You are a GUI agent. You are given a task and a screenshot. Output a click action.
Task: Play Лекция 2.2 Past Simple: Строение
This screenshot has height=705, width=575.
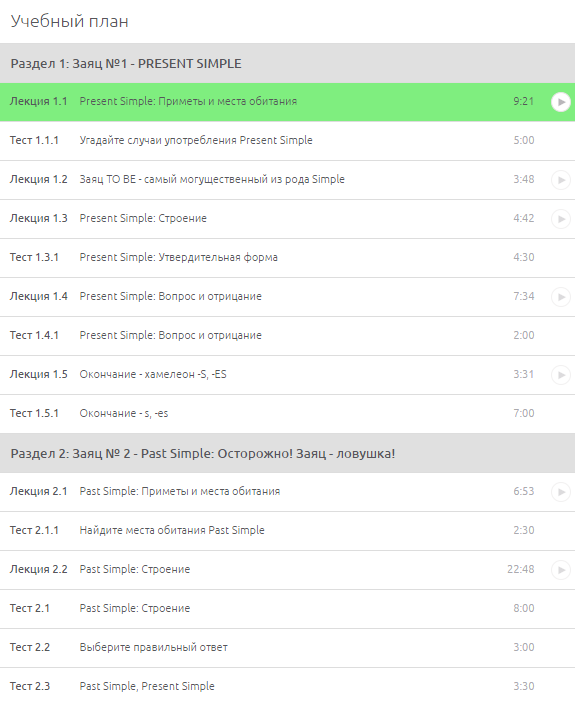561,570
